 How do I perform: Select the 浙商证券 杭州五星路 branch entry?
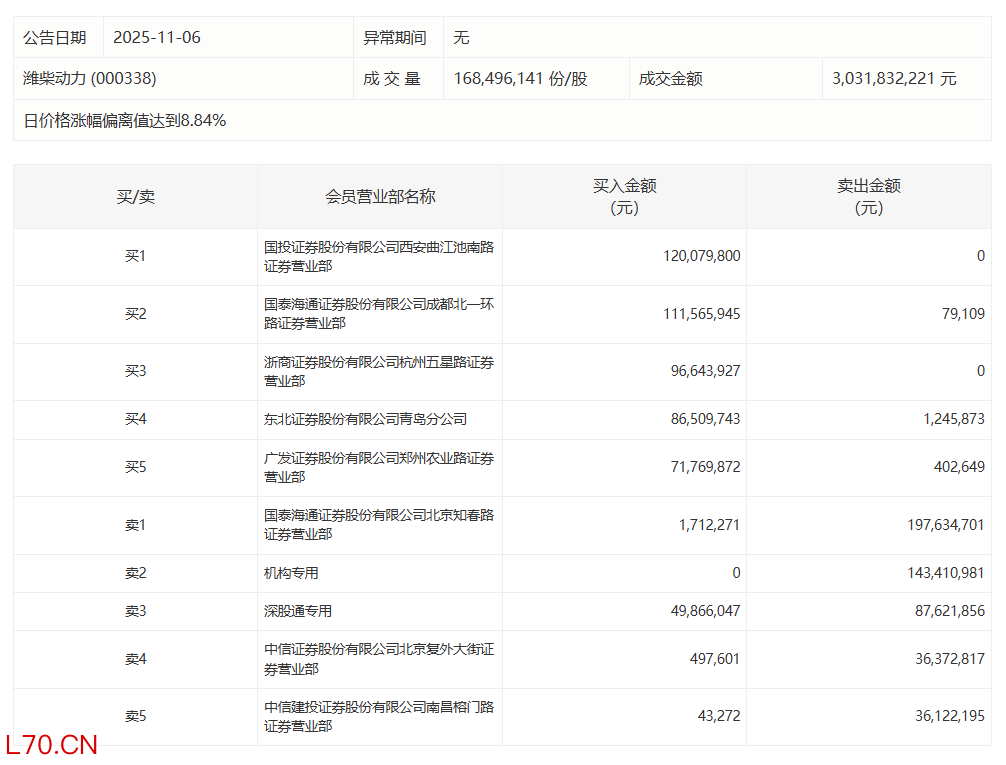[x=378, y=371]
